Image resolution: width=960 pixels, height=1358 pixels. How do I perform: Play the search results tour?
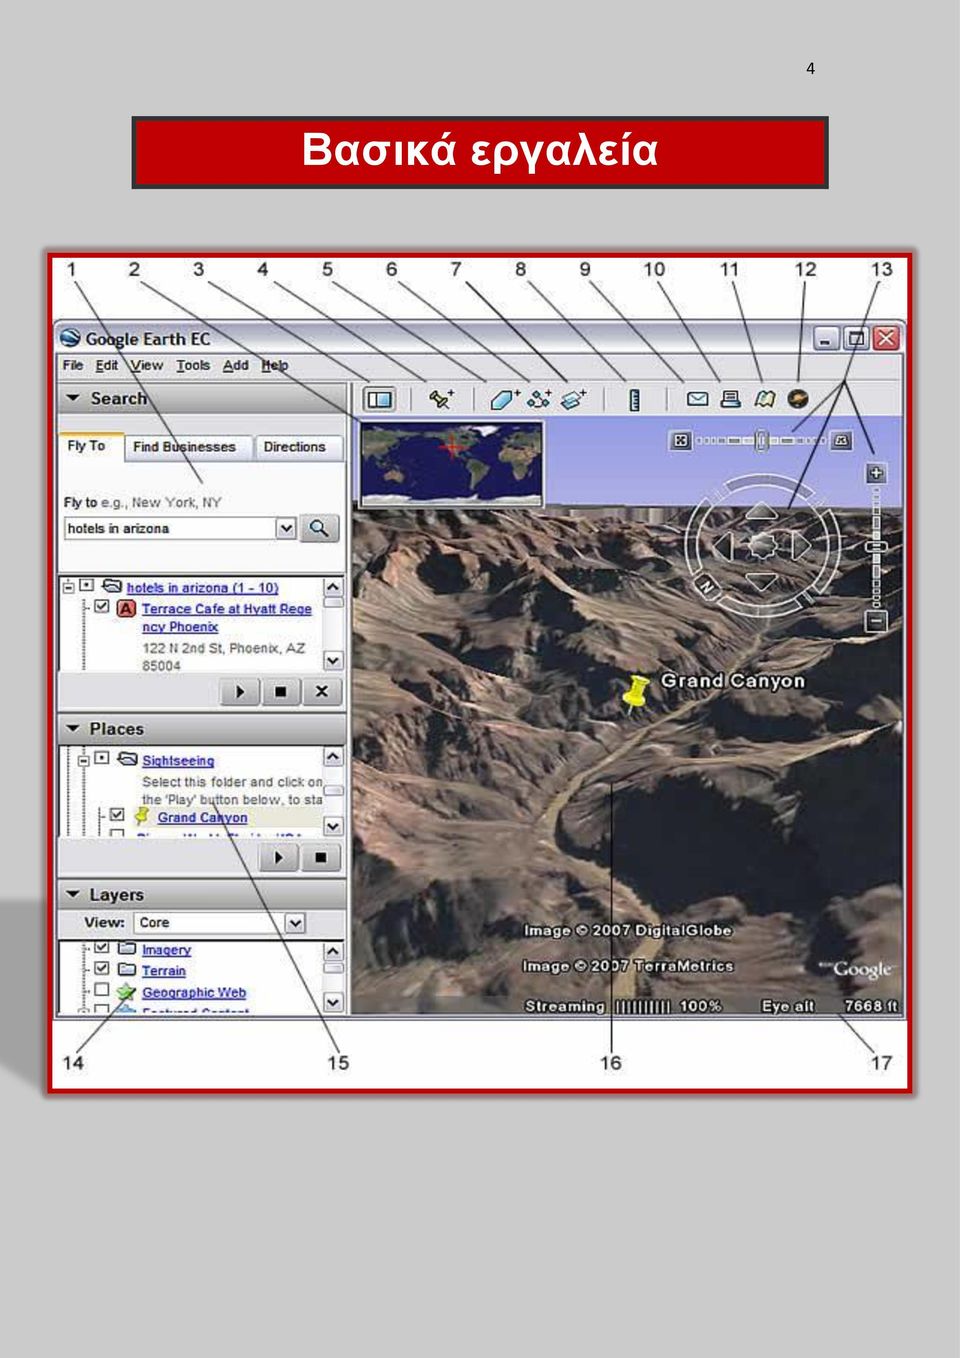(241, 691)
